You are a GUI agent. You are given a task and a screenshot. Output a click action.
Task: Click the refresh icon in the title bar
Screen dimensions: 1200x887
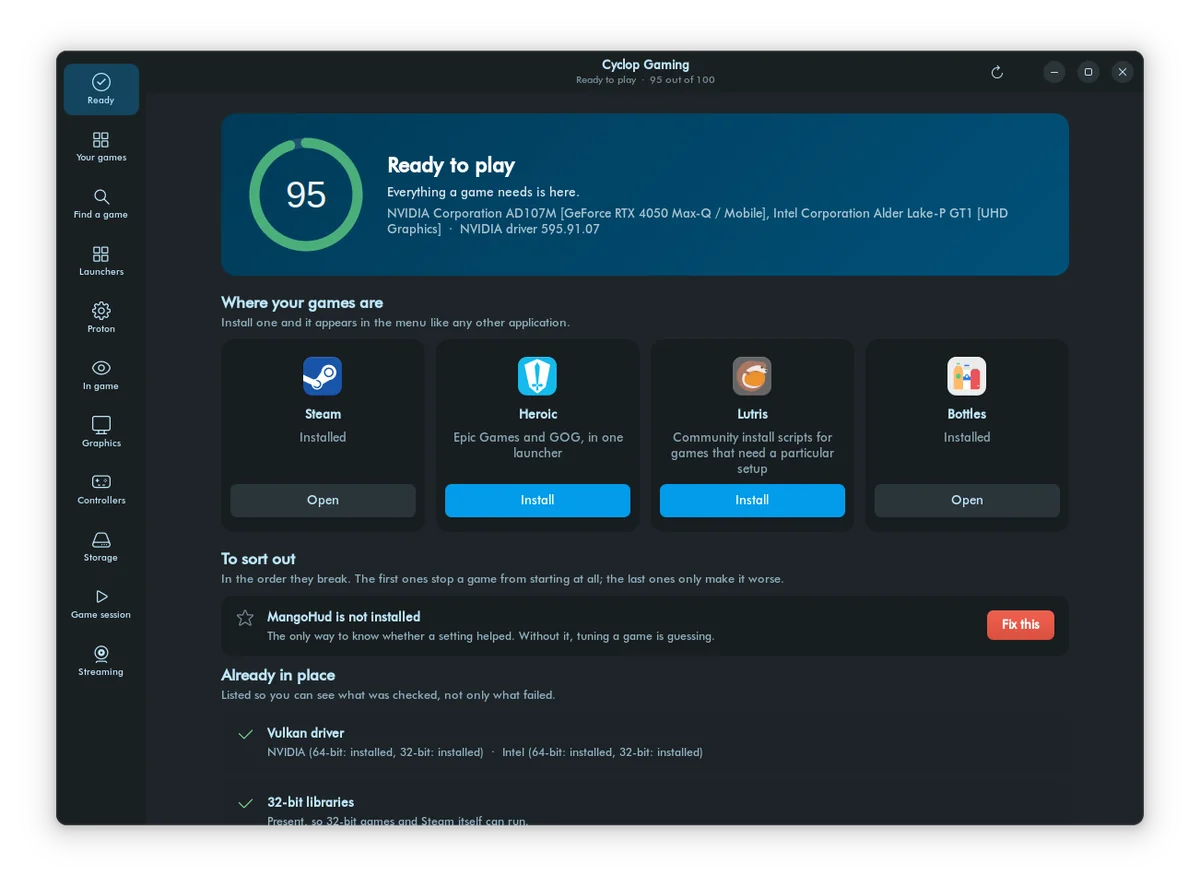coord(996,72)
